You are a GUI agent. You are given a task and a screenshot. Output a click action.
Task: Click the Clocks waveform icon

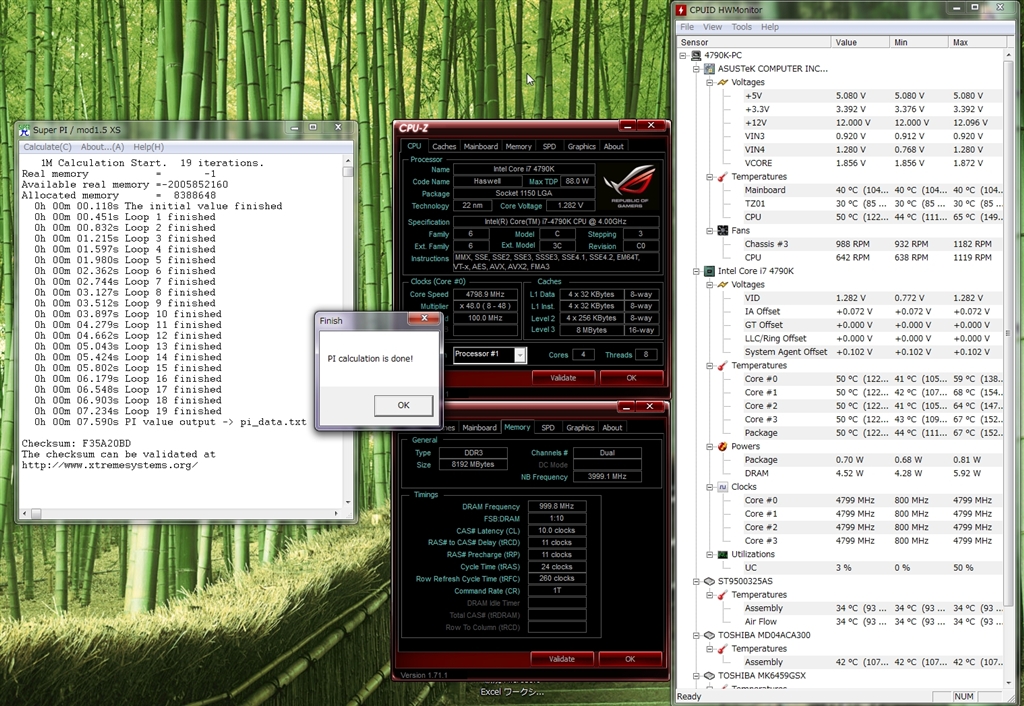[x=722, y=487]
